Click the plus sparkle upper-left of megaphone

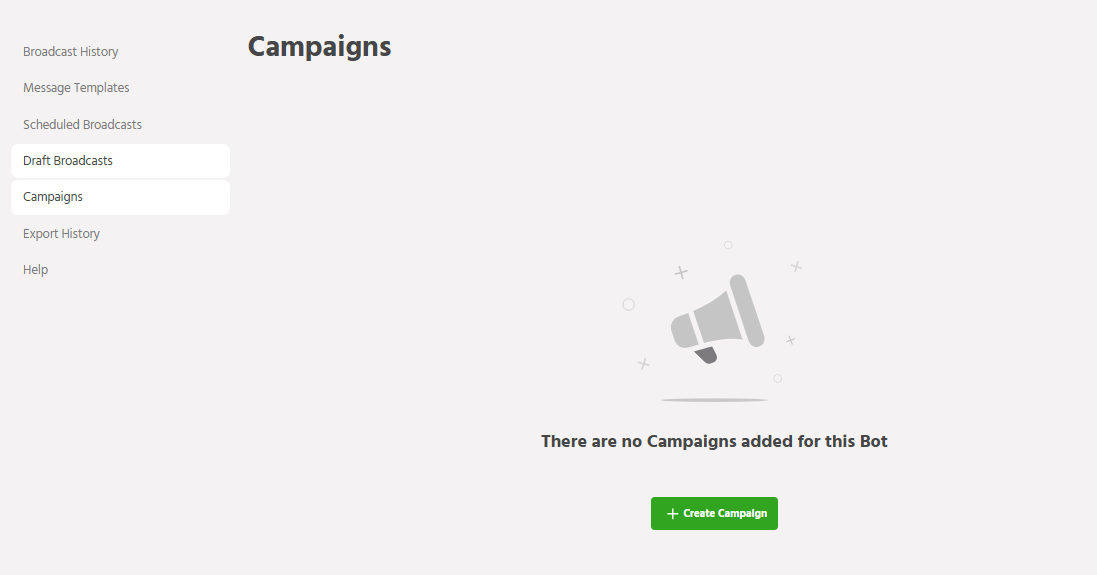(681, 272)
